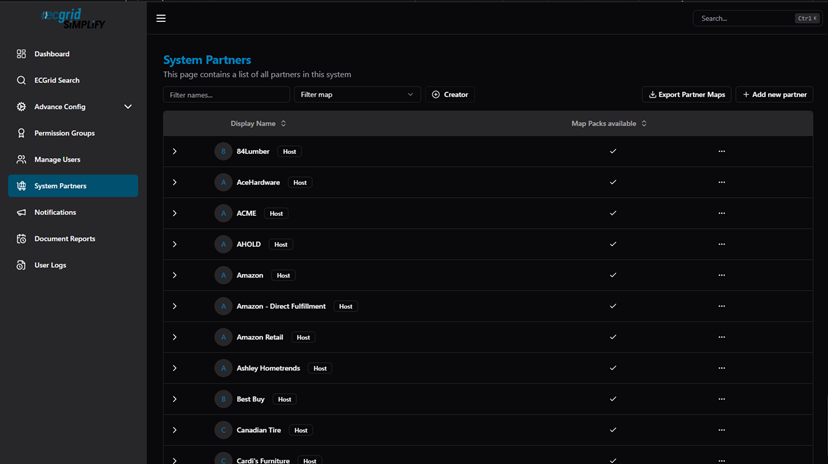Click the Canadian Tire avatar icon
The image size is (828, 464).
click(223, 430)
